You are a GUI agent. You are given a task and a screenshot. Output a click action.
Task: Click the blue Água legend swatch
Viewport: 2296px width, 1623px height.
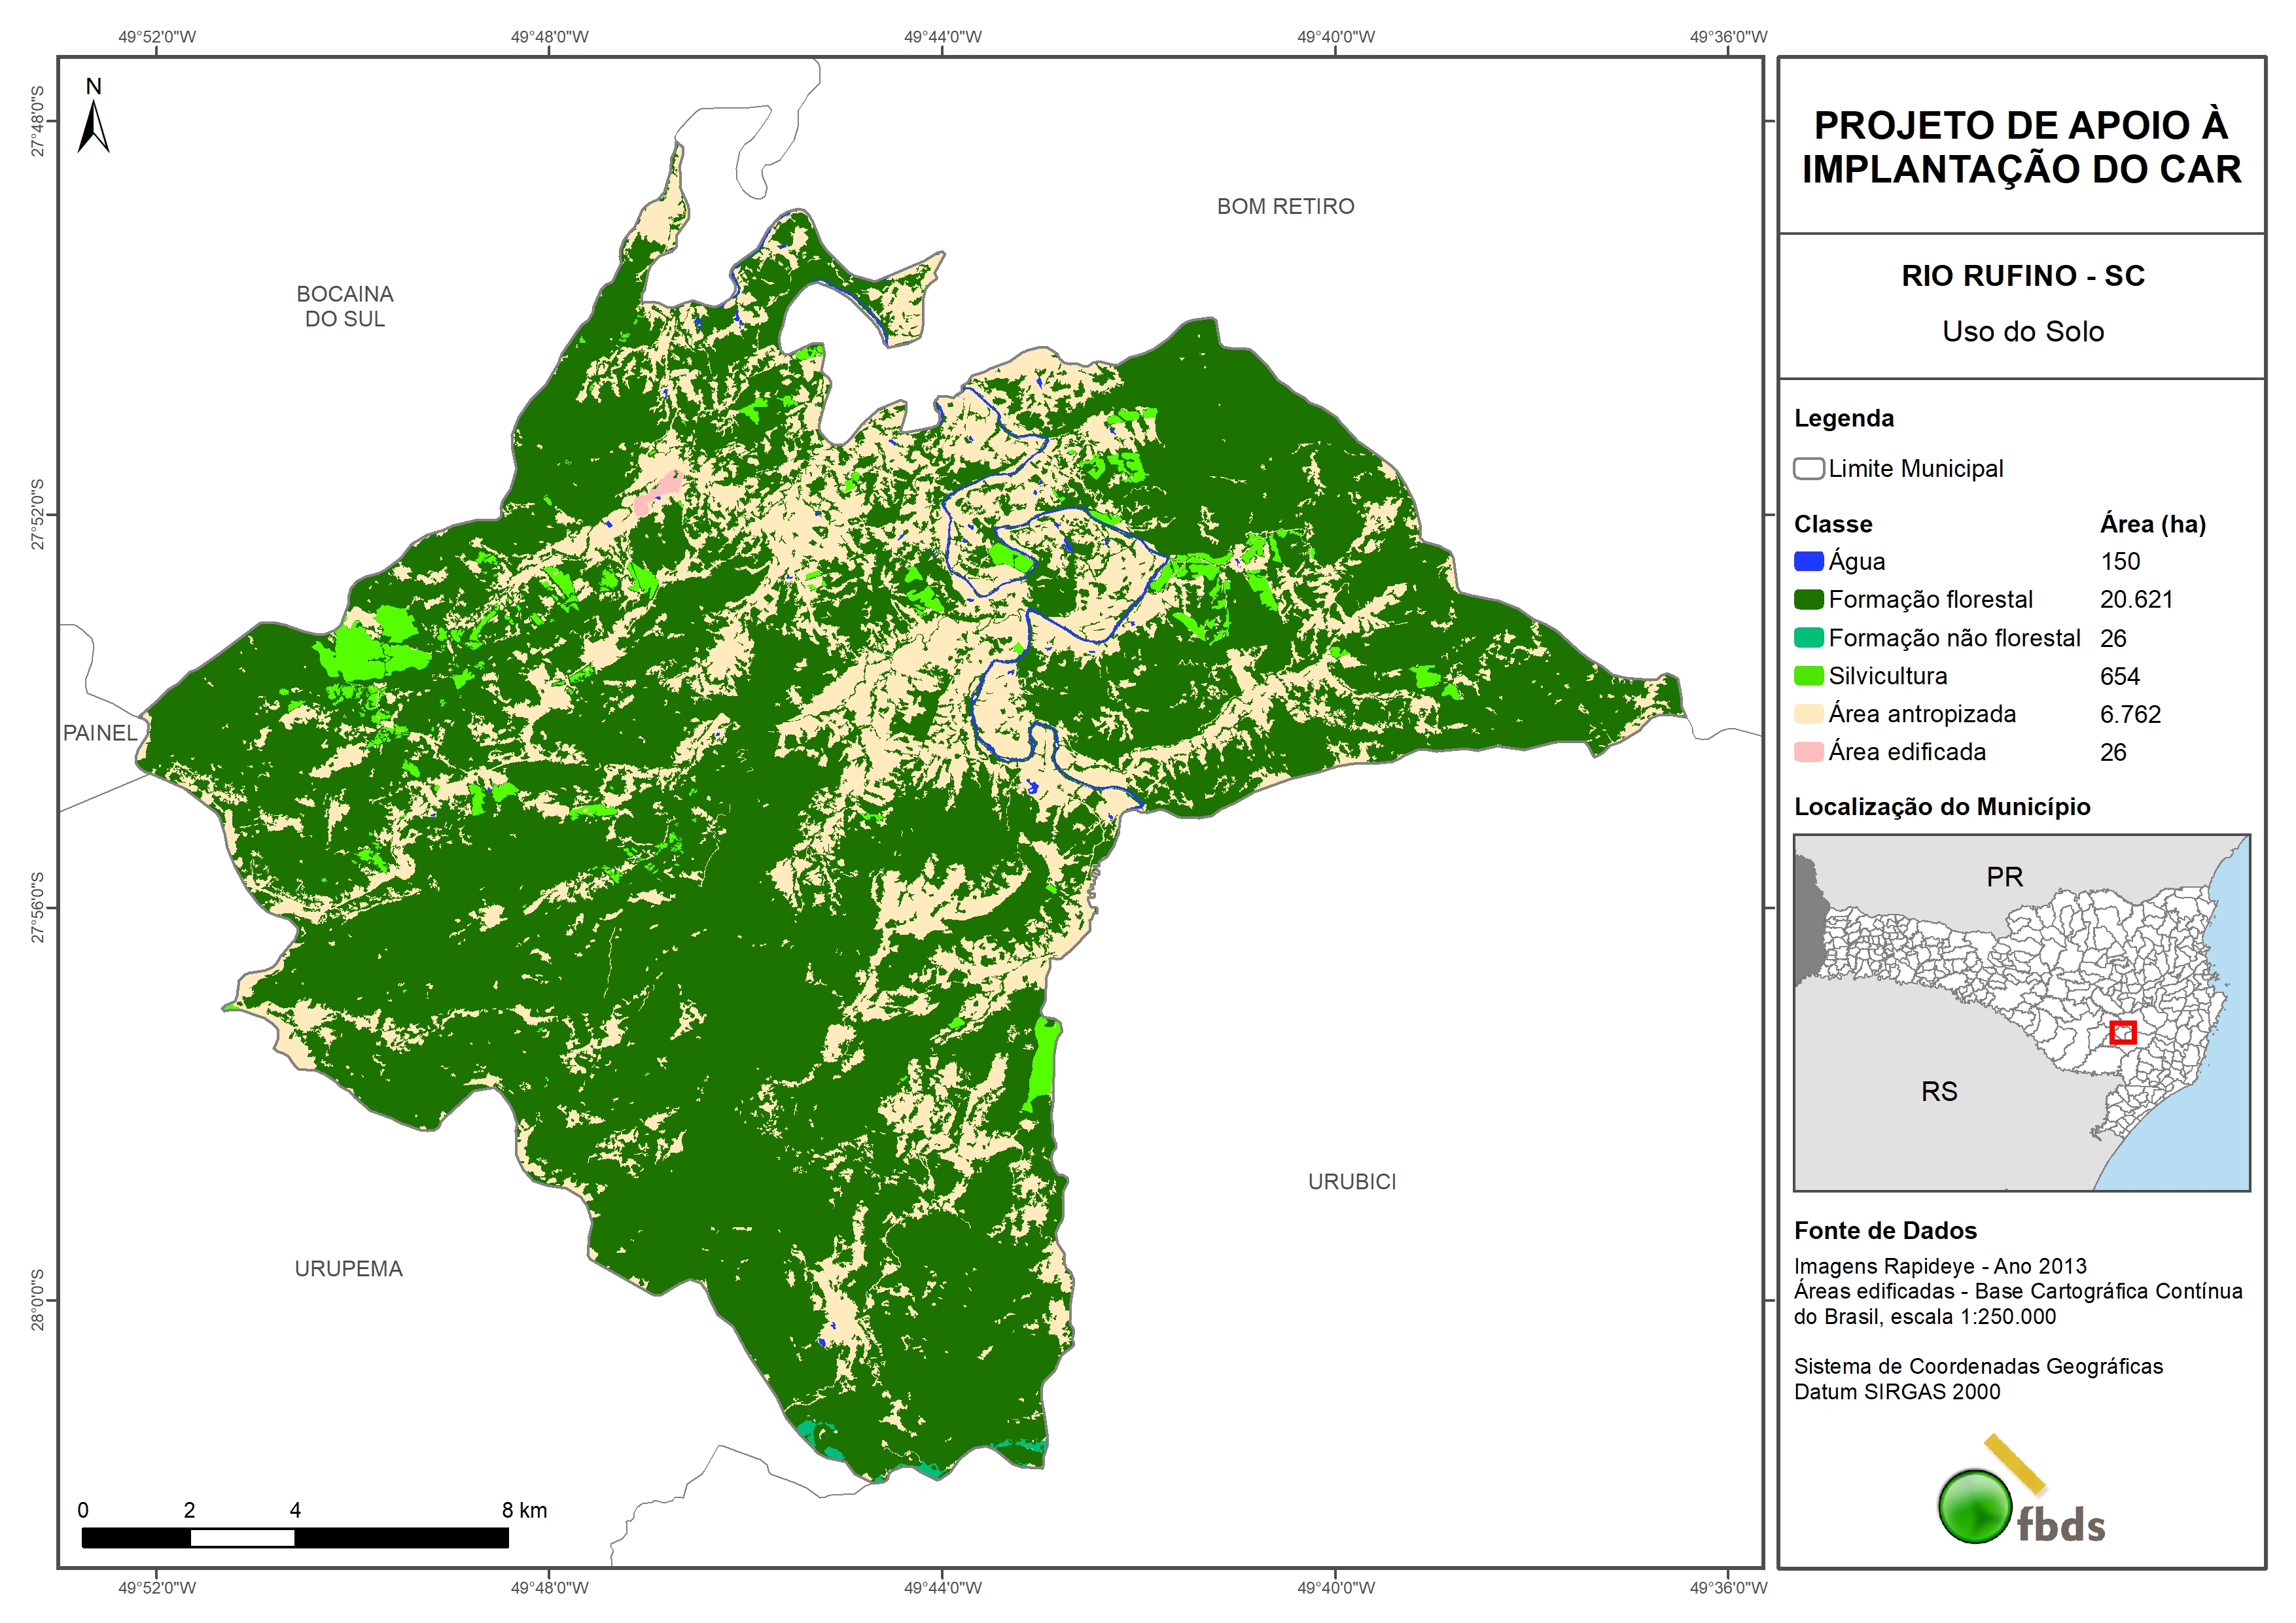[x=1808, y=562]
